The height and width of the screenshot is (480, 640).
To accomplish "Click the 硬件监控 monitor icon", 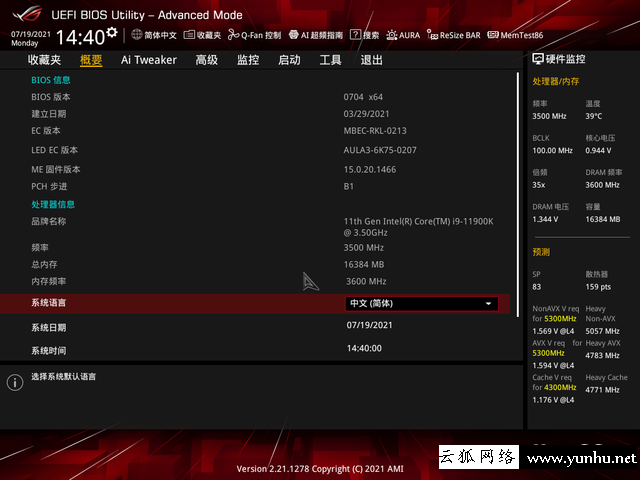I will coord(538,59).
